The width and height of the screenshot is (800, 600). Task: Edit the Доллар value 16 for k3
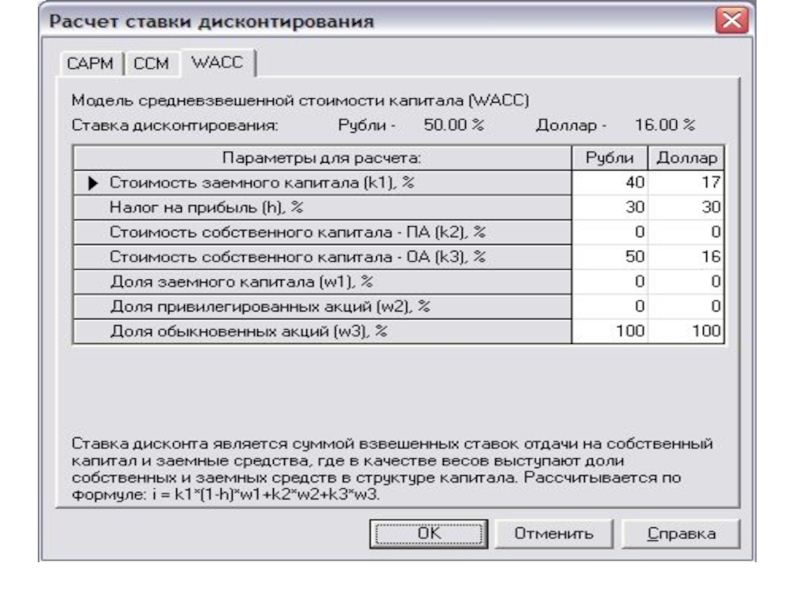point(686,257)
